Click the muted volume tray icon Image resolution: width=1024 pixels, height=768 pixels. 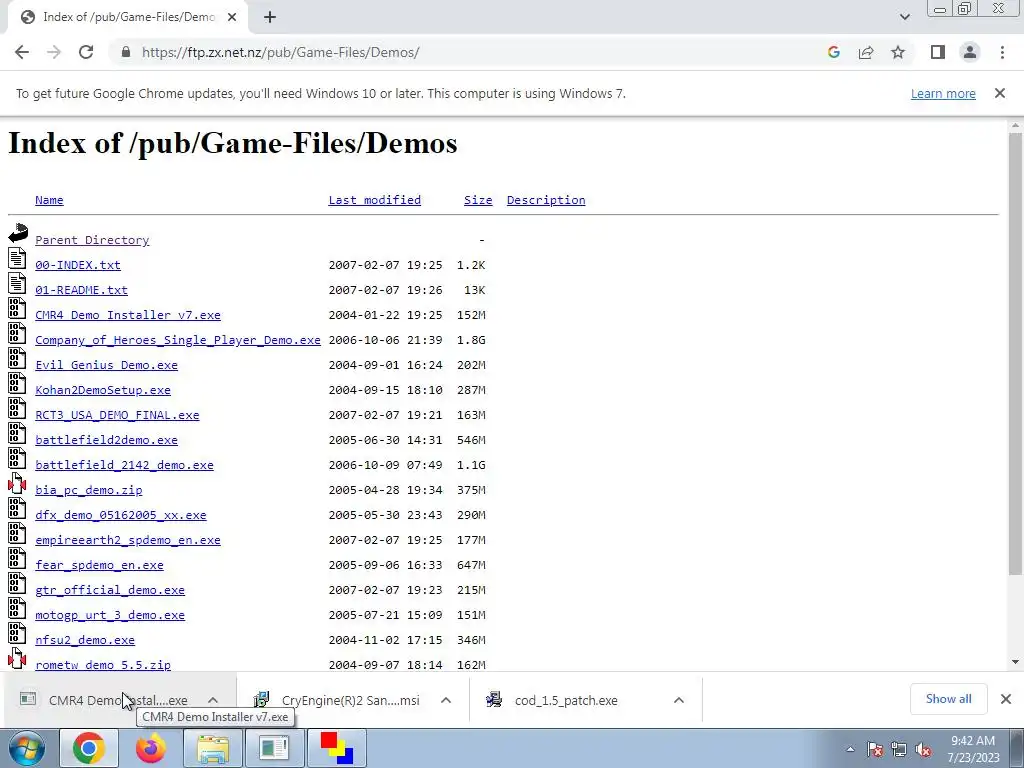(923, 750)
